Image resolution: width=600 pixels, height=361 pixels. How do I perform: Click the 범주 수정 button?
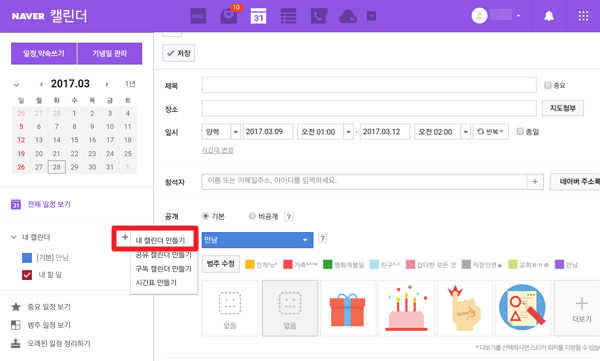click(221, 264)
